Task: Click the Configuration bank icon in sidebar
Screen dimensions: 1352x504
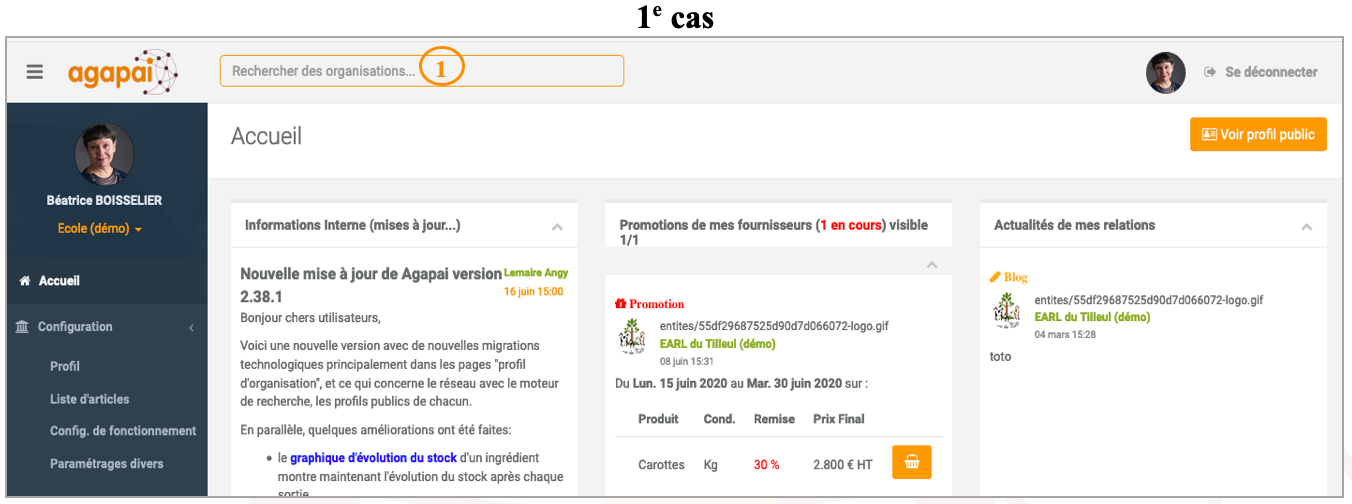Action: [x=23, y=327]
